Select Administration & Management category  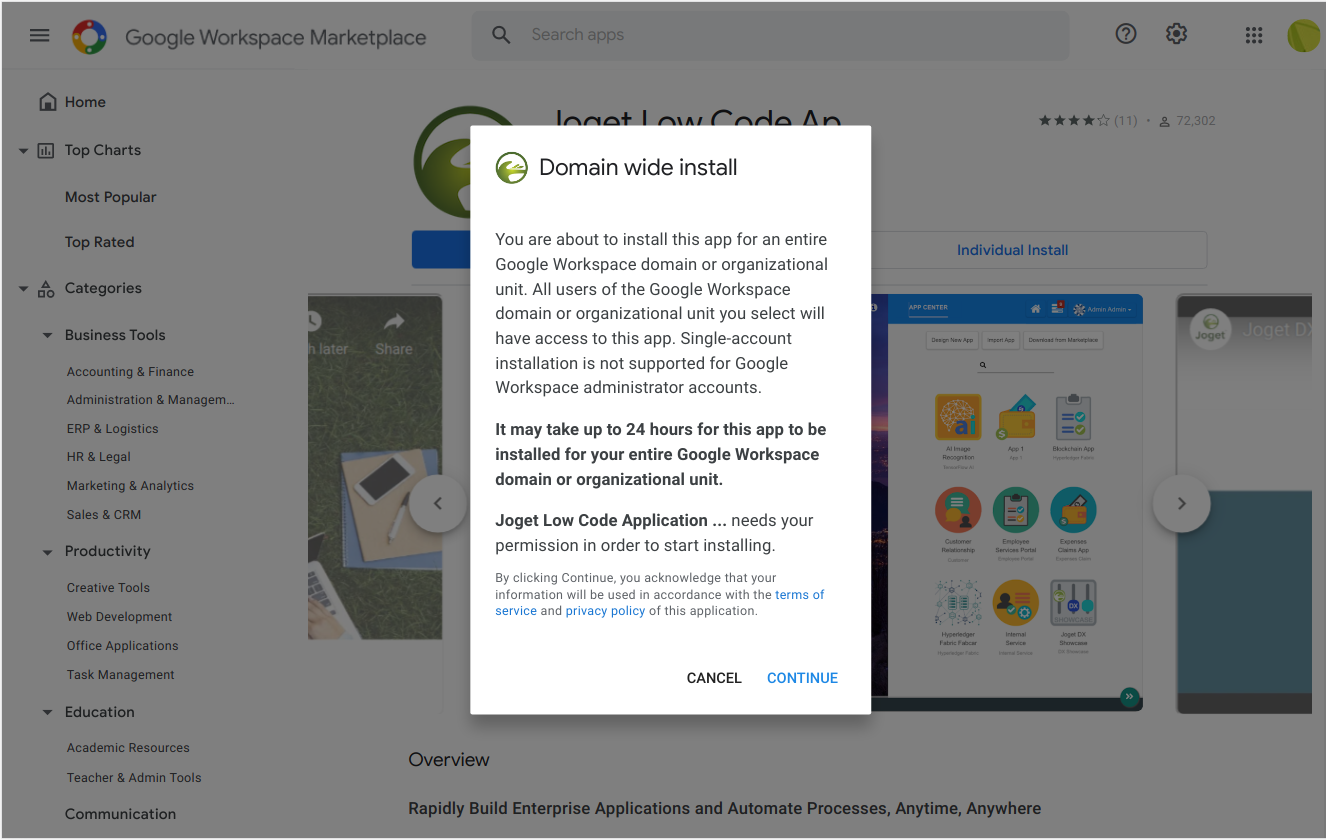(151, 400)
